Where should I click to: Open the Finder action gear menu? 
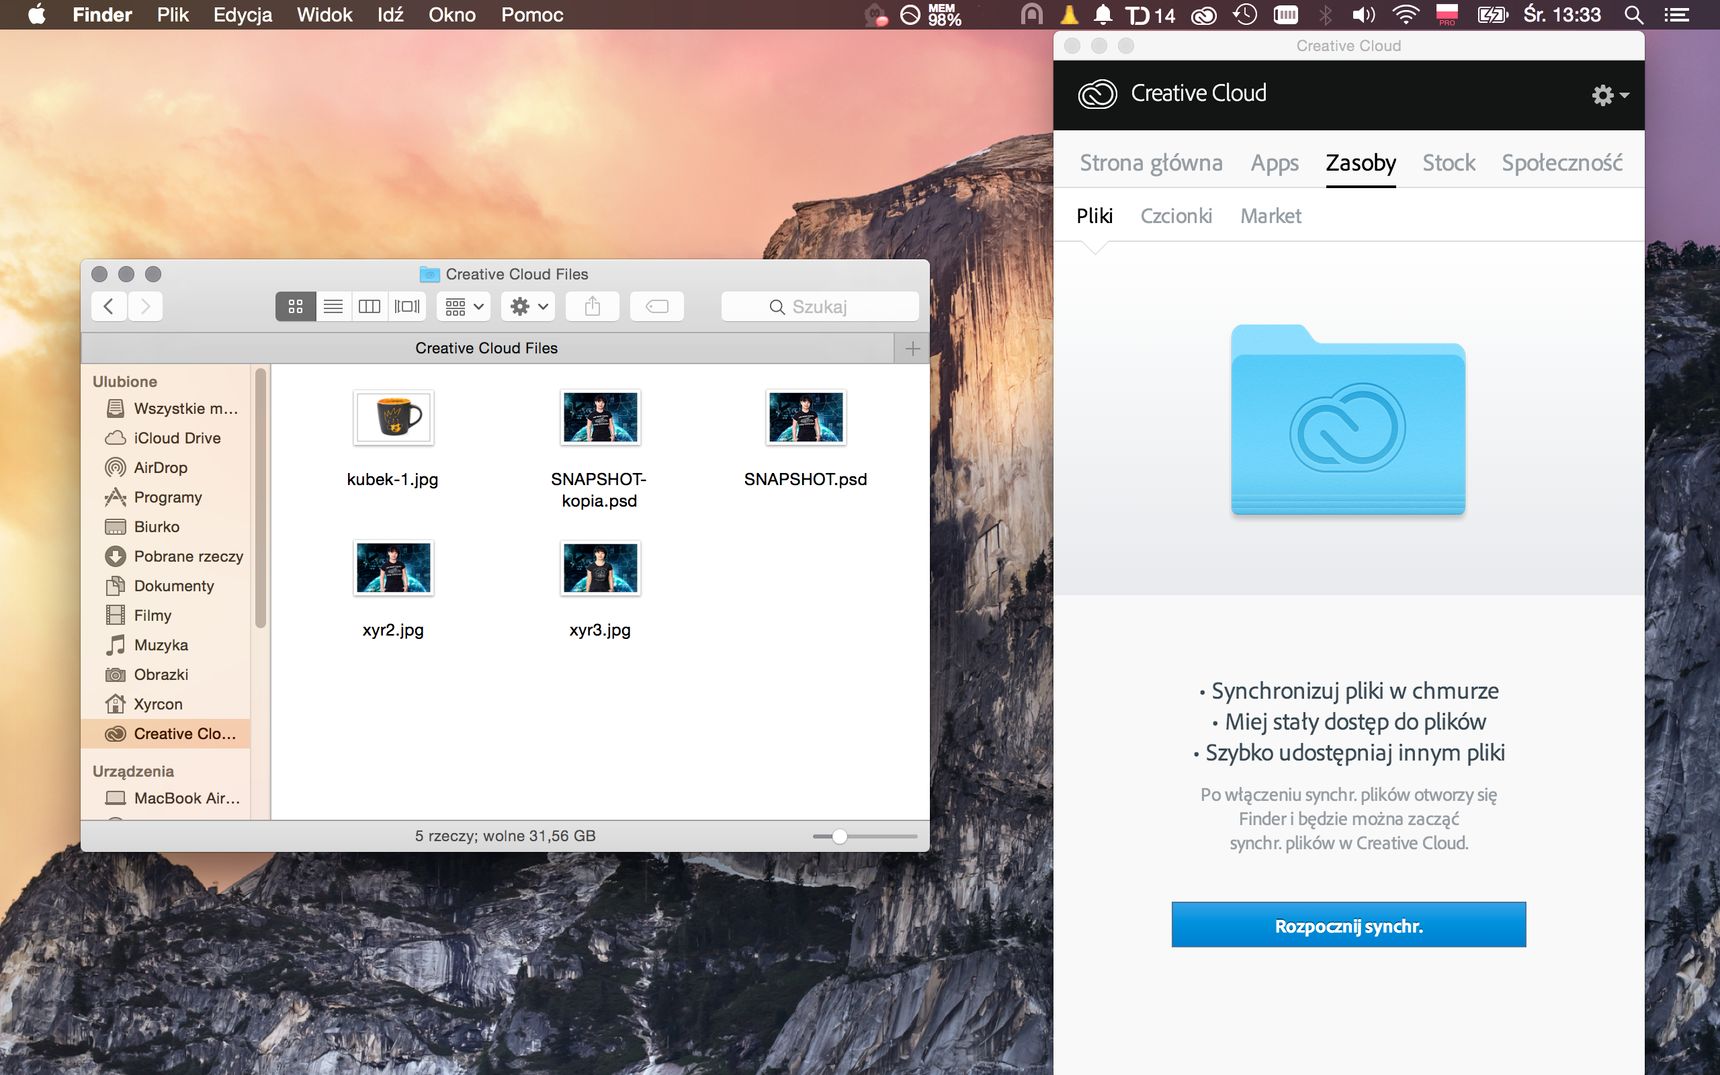528,306
